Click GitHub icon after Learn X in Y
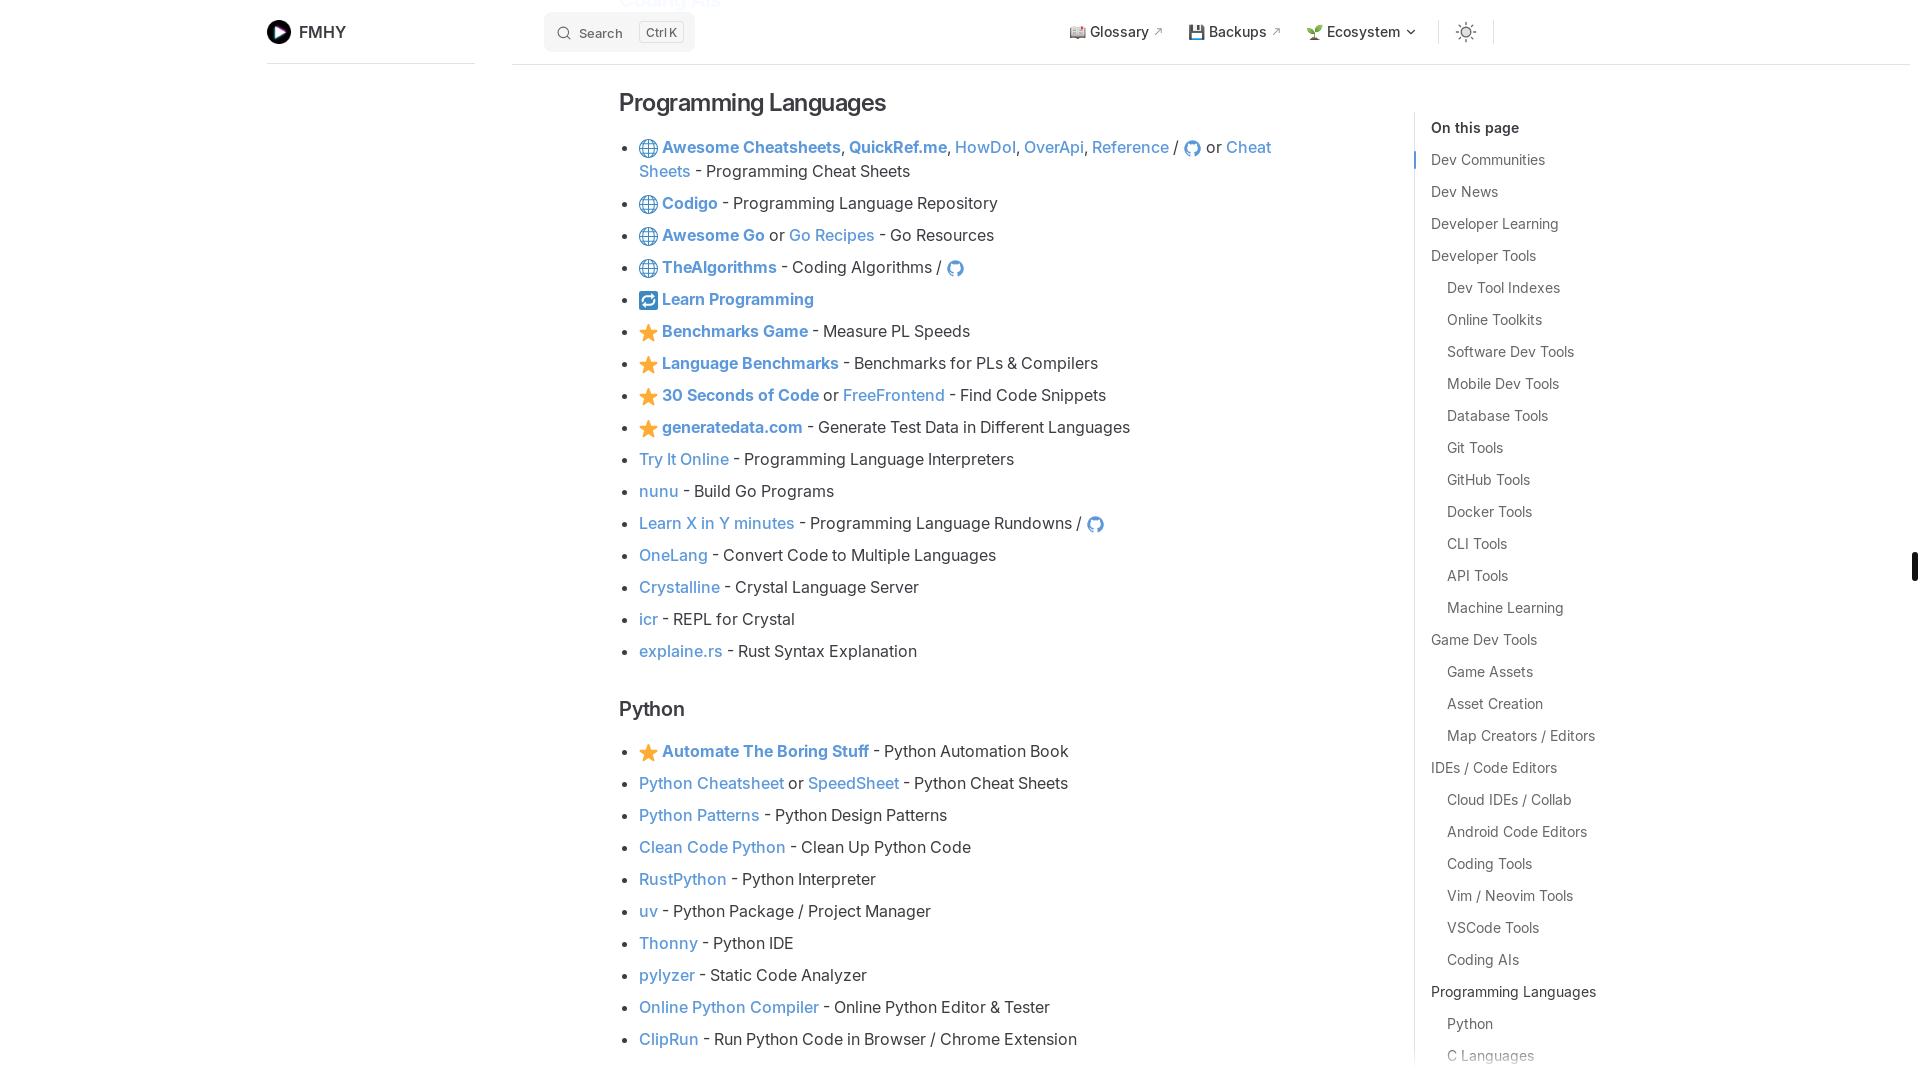The image size is (1920, 1080). (x=1095, y=524)
